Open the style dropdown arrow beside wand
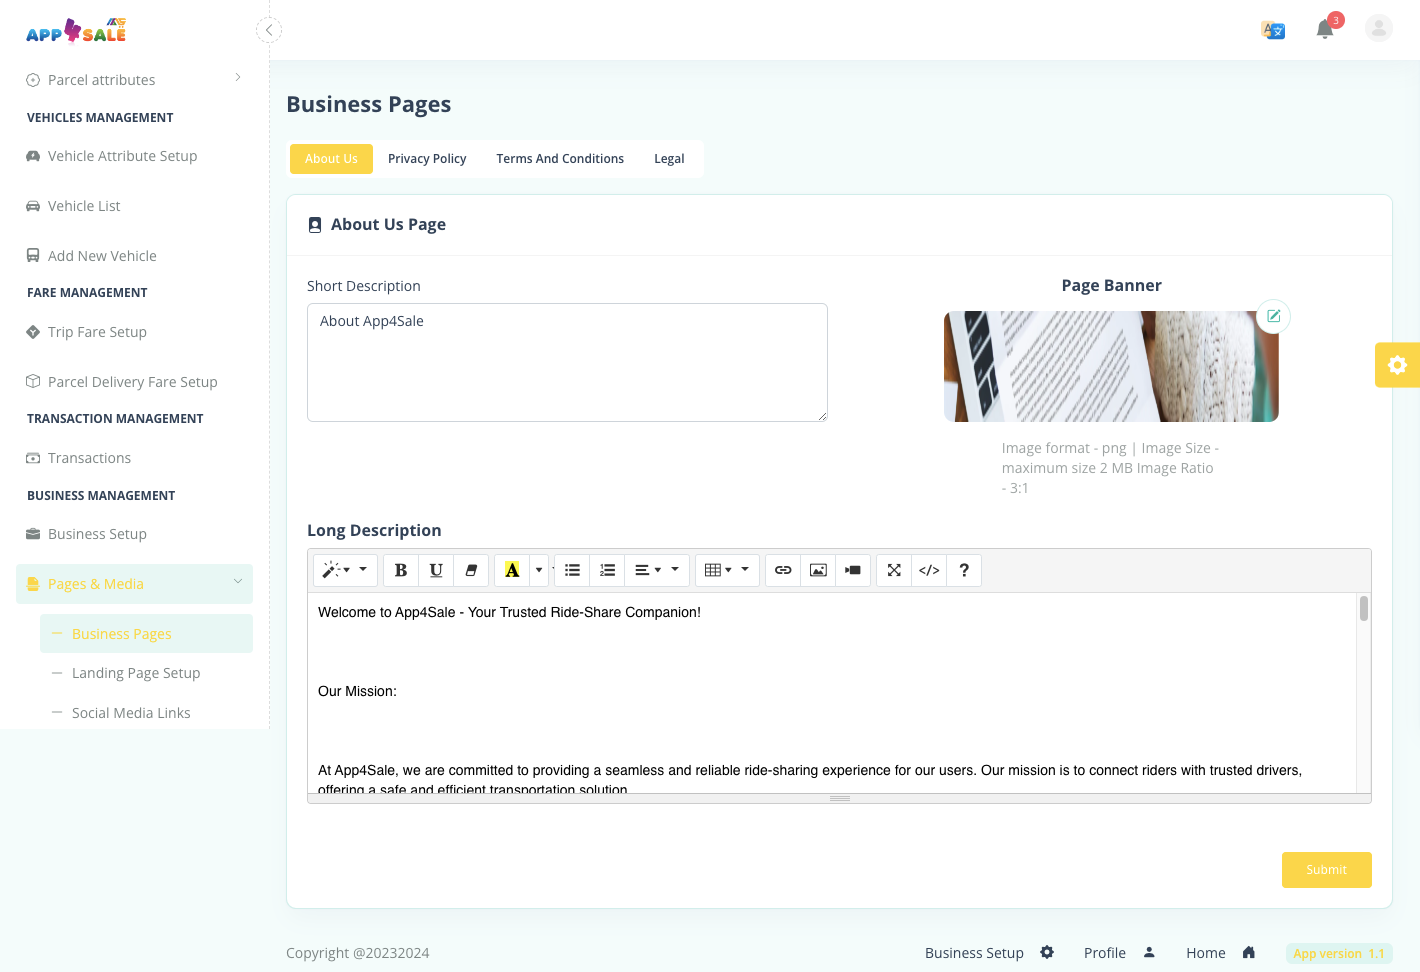The width and height of the screenshot is (1420, 972). [x=363, y=570]
